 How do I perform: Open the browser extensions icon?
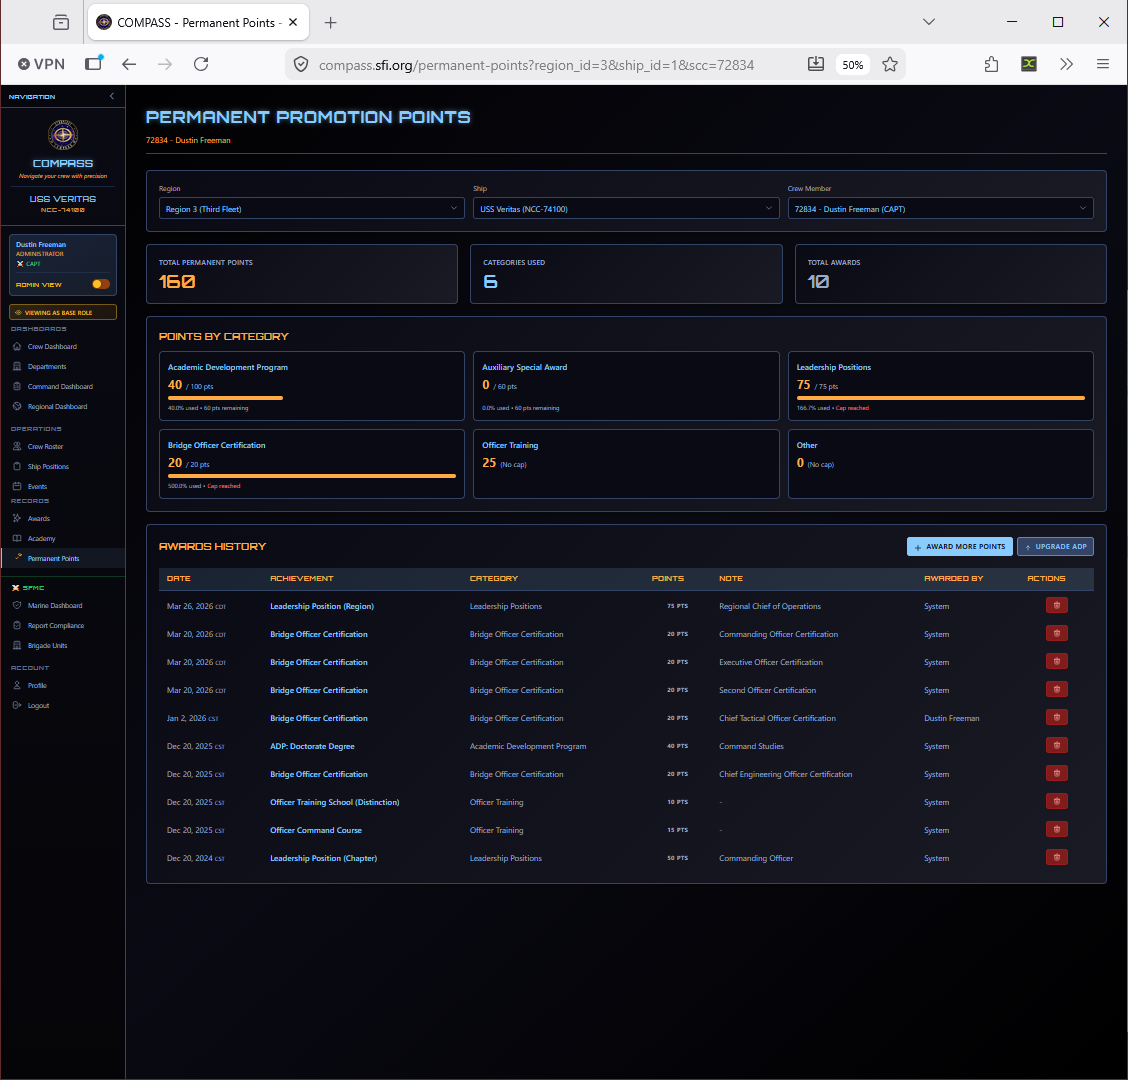click(x=991, y=64)
